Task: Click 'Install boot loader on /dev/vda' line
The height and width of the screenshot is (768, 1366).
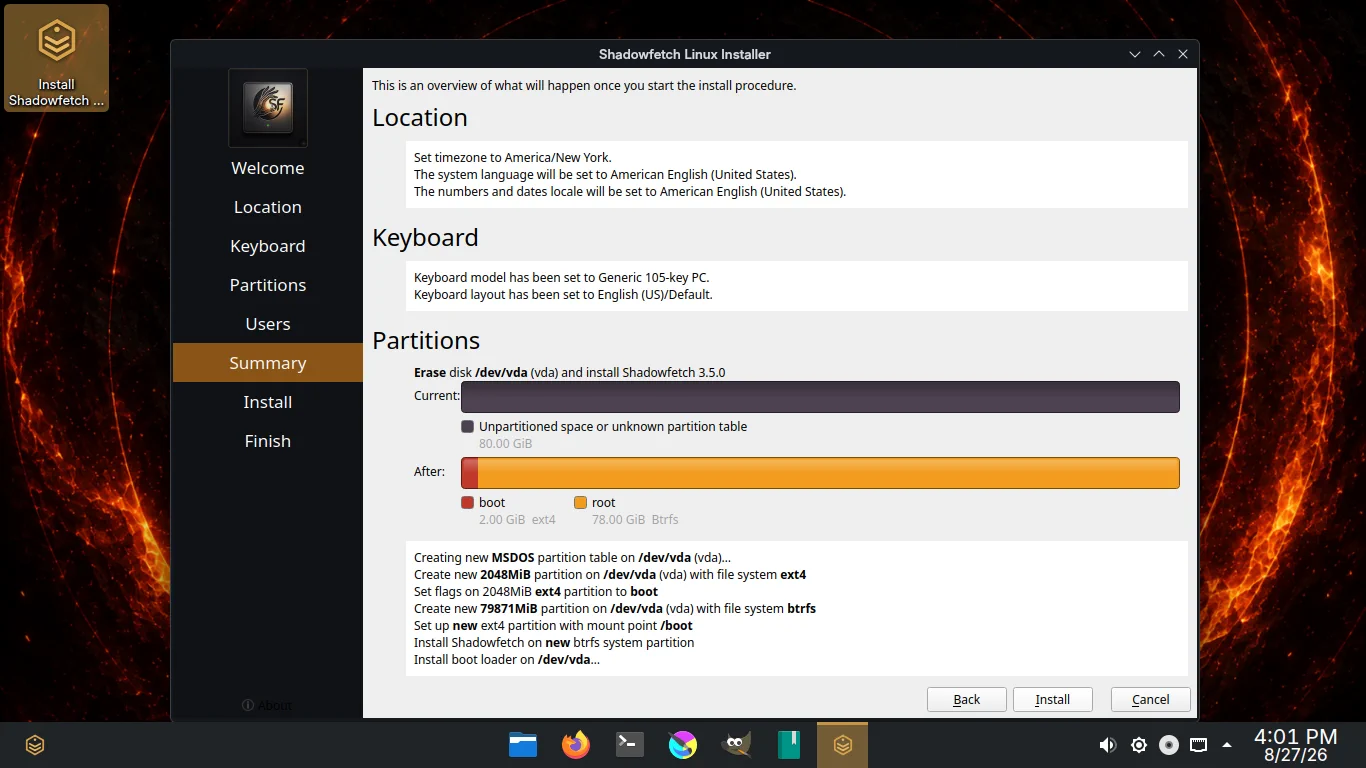Action: pyautogui.click(x=507, y=659)
